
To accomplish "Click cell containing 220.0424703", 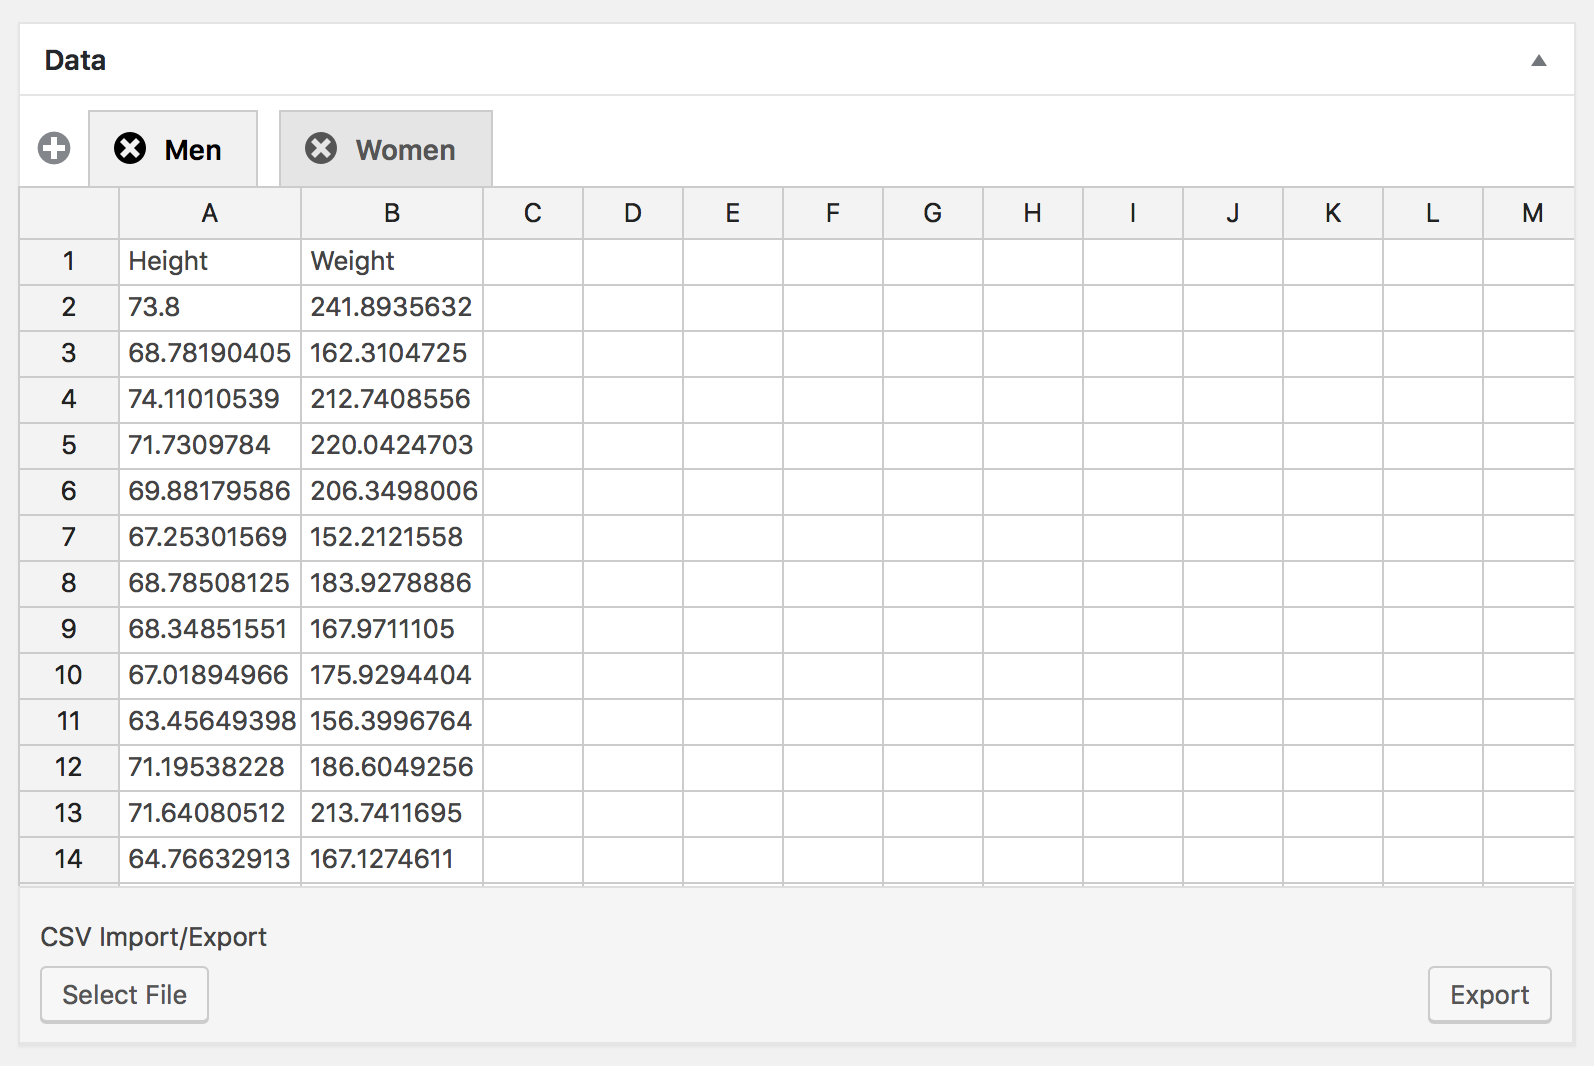I will point(392,446).
